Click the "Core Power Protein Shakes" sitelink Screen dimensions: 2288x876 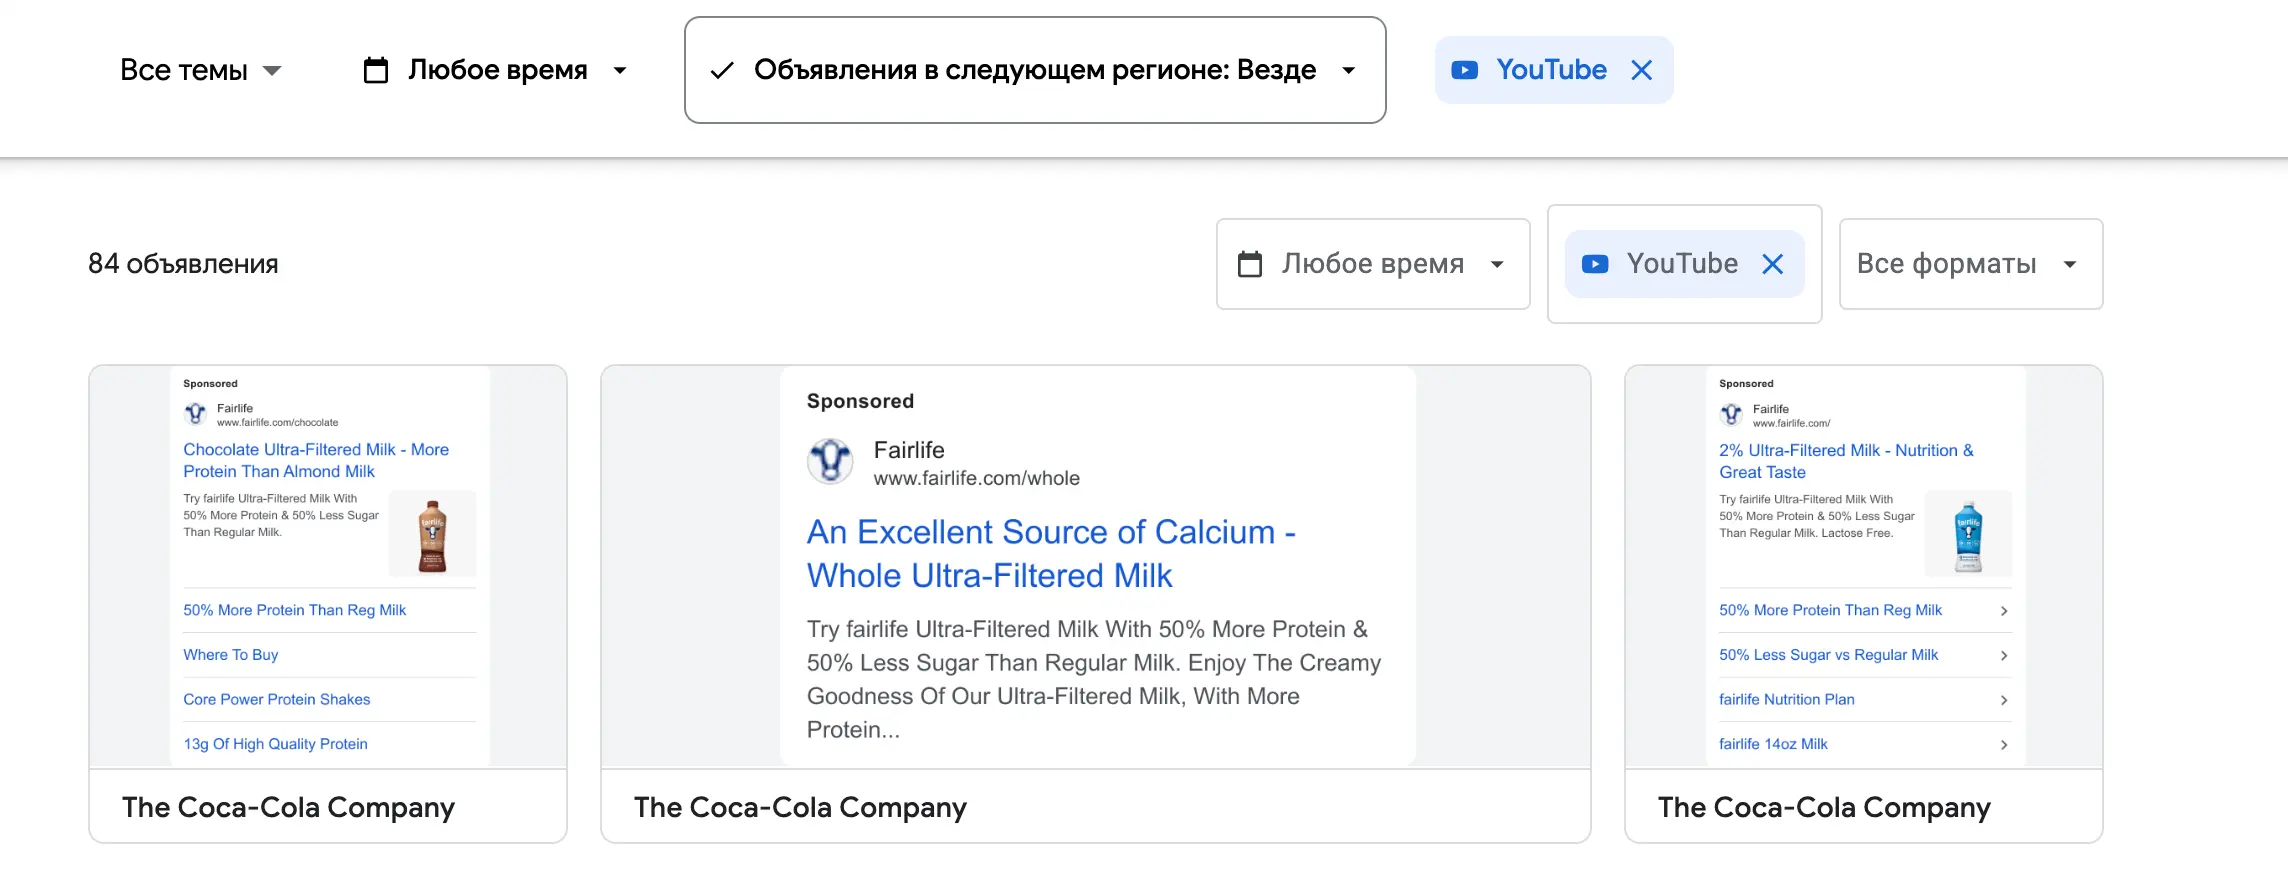tap(277, 699)
